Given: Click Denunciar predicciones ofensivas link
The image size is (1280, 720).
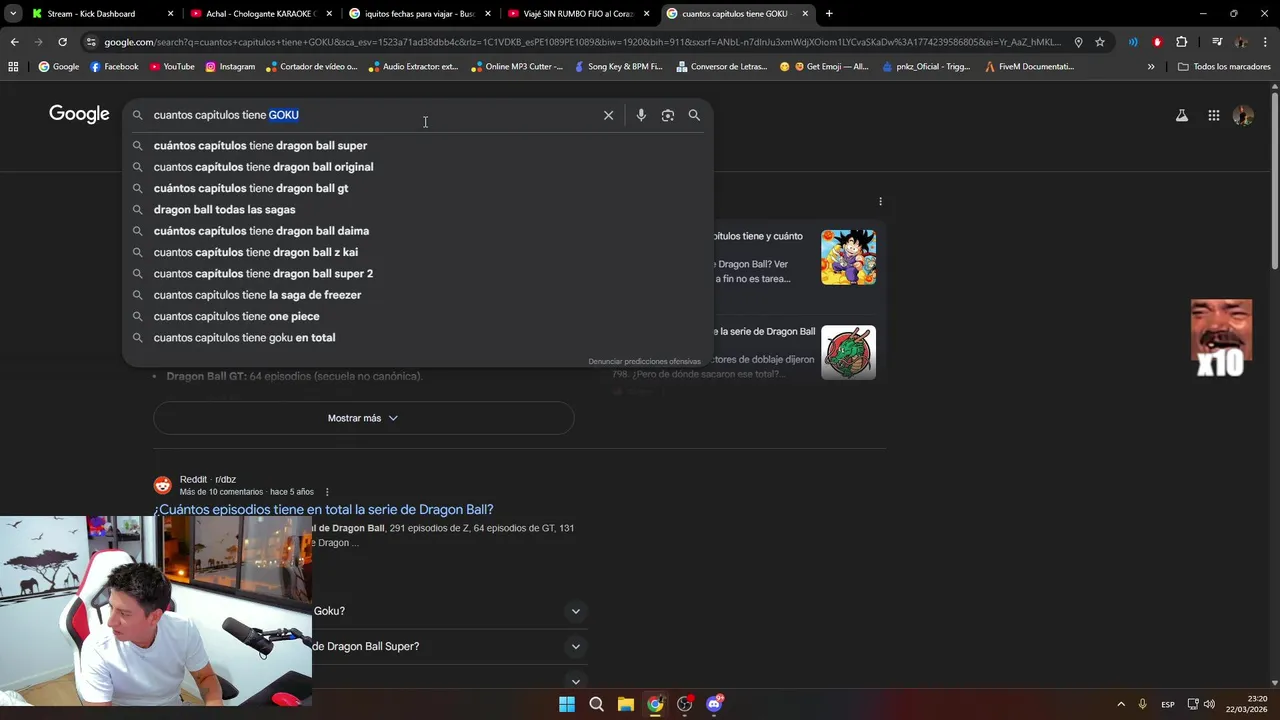Looking at the screenshot, I should coord(644,361).
